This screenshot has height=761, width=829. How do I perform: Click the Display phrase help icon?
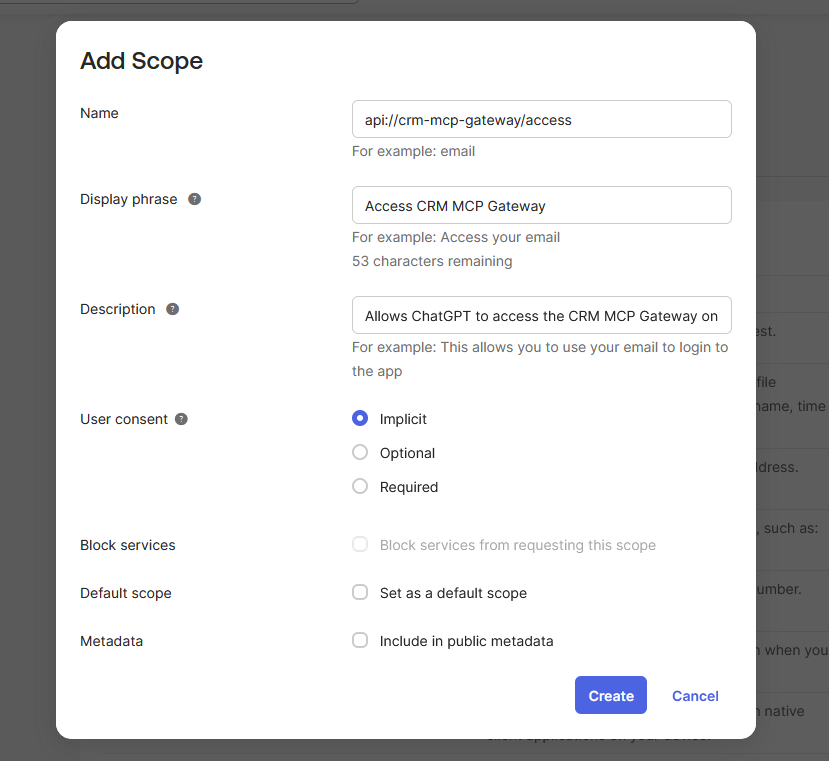195,199
